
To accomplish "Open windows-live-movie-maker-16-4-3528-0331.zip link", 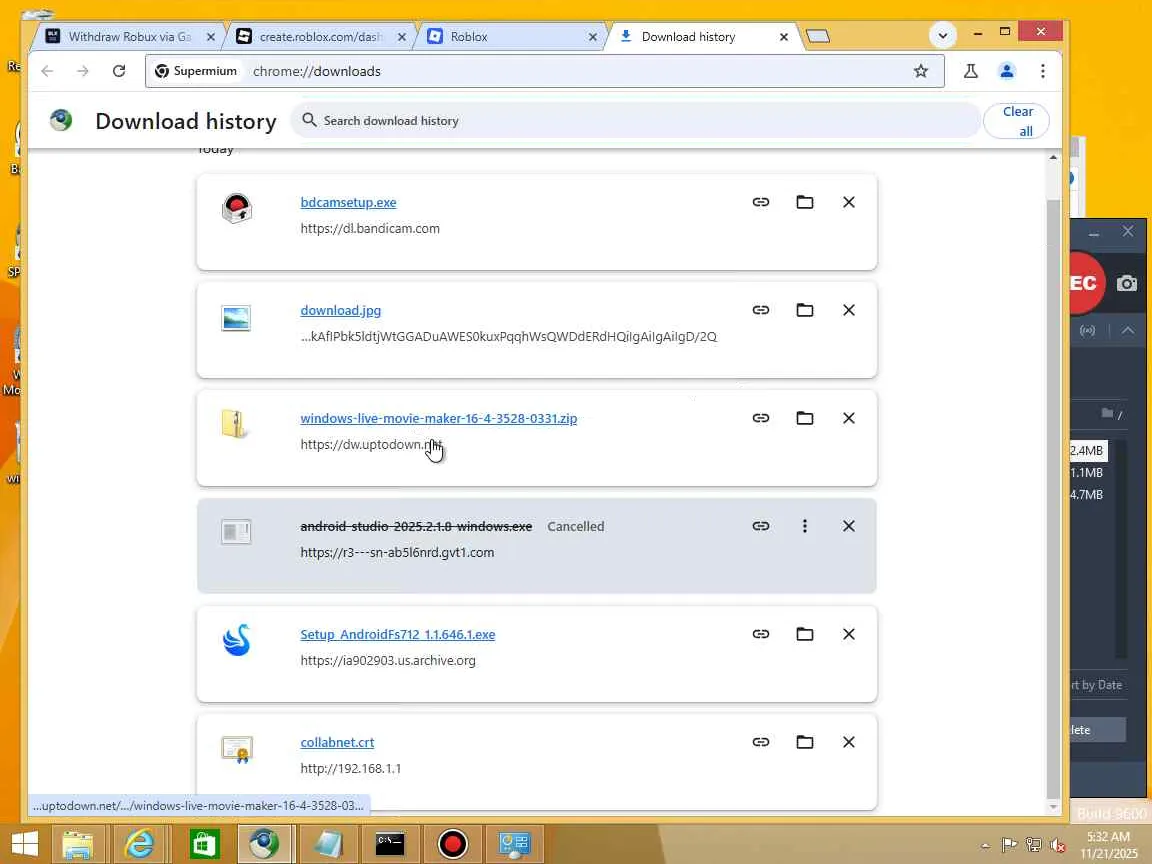I will pyautogui.click(x=439, y=418).
